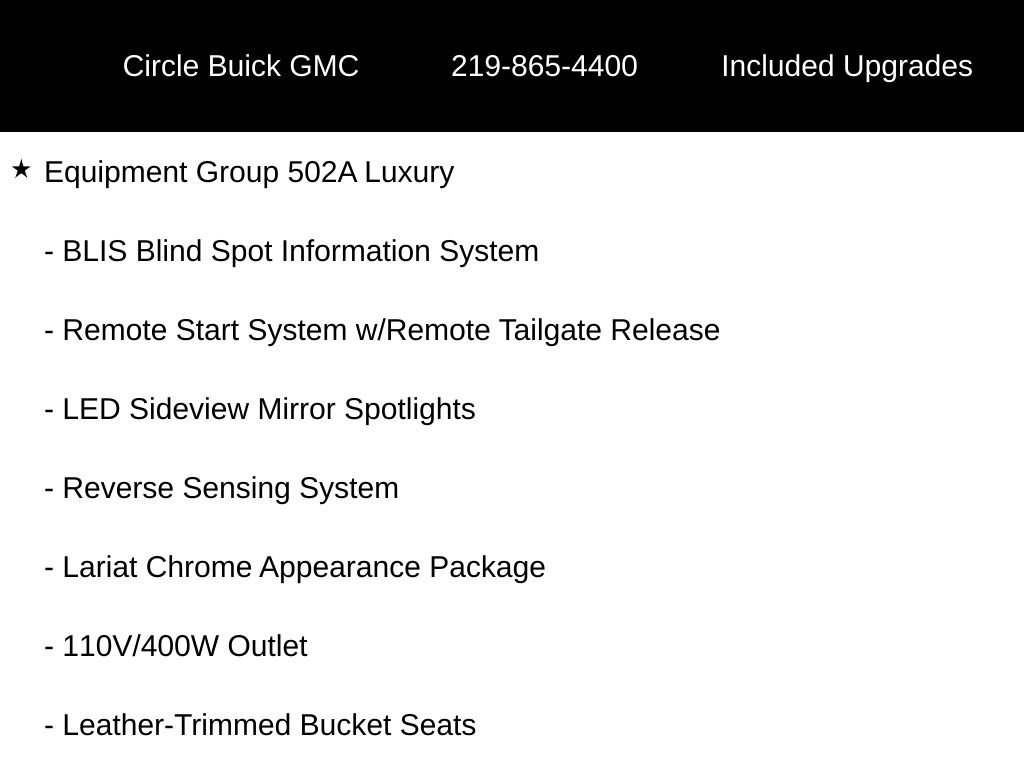Click the BLIS abbreviation text
This screenshot has width=1024, height=768.
coord(95,251)
